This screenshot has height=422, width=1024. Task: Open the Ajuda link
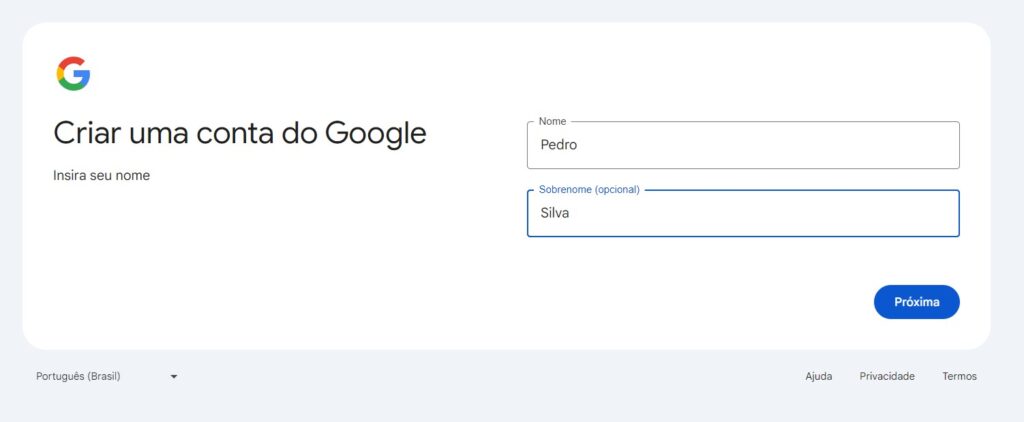(818, 376)
